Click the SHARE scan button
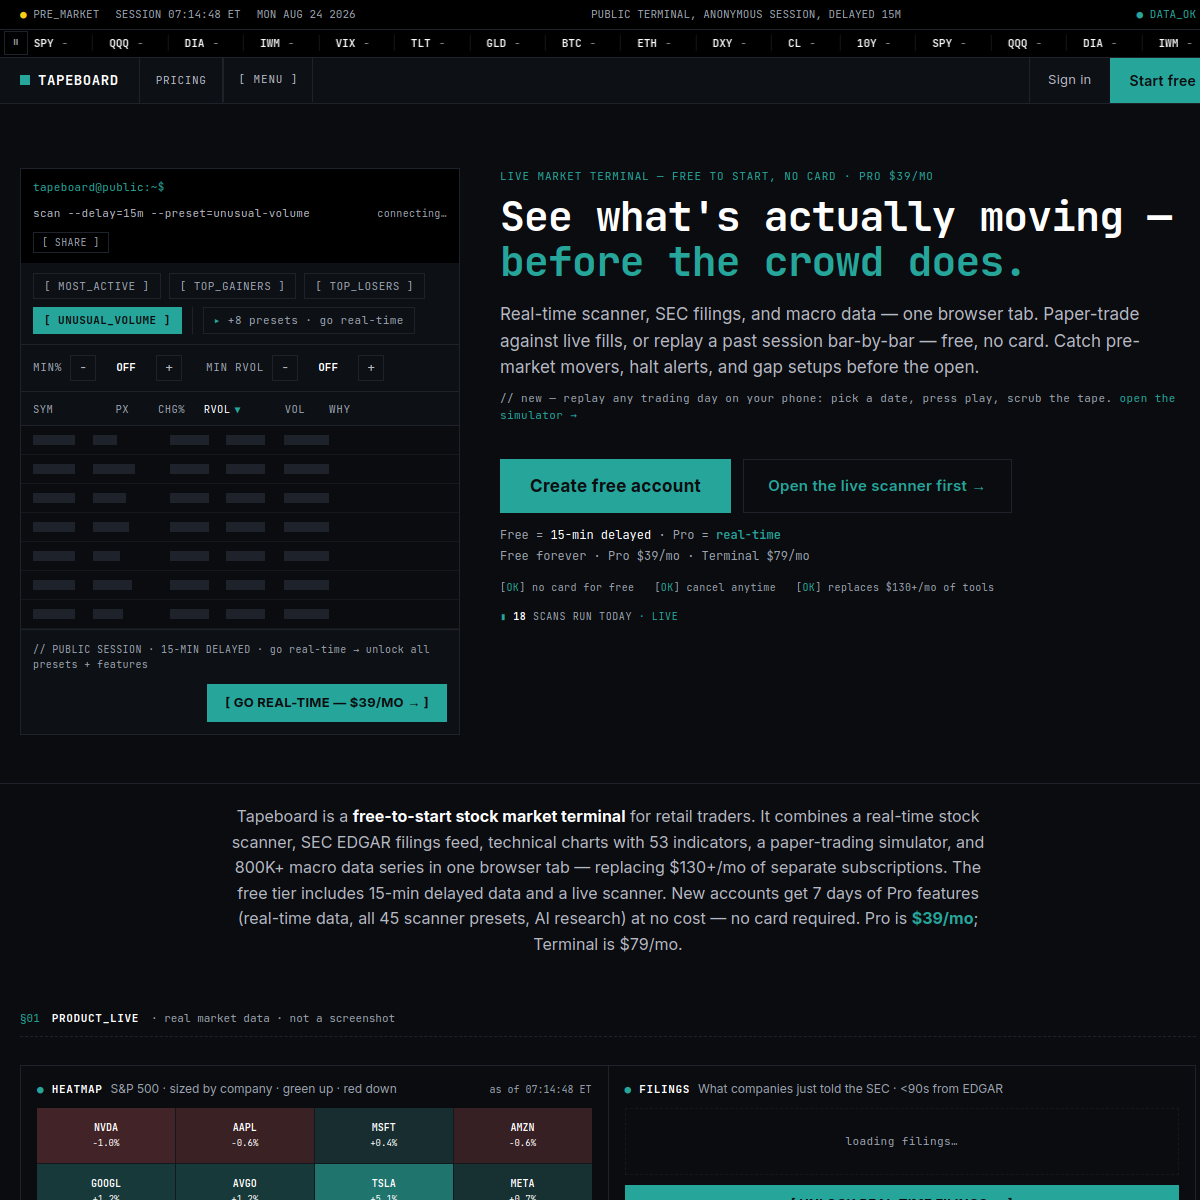Image resolution: width=1200 pixels, height=1200 pixels. pyautogui.click(x=71, y=242)
